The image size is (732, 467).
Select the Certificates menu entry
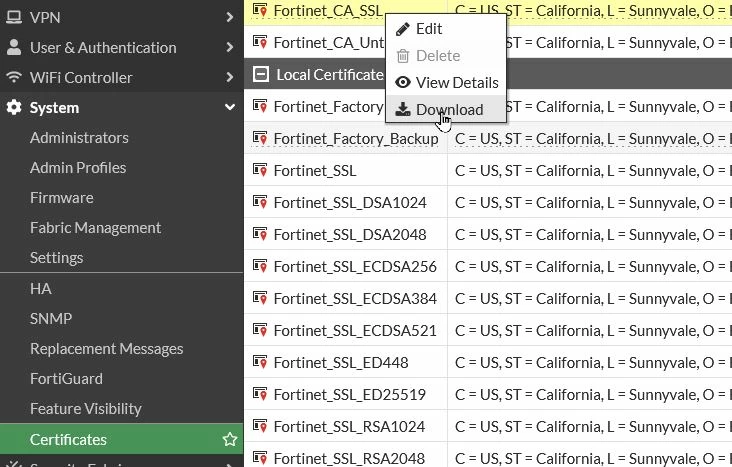[121, 439]
